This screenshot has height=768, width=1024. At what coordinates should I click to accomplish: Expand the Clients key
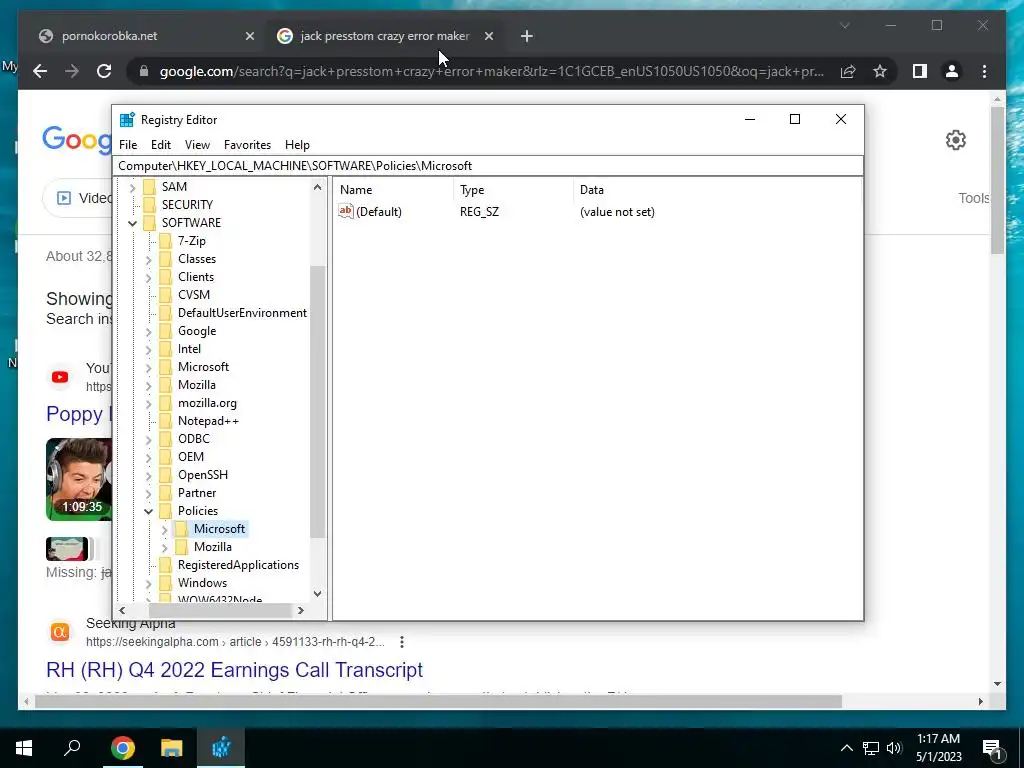(148, 278)
